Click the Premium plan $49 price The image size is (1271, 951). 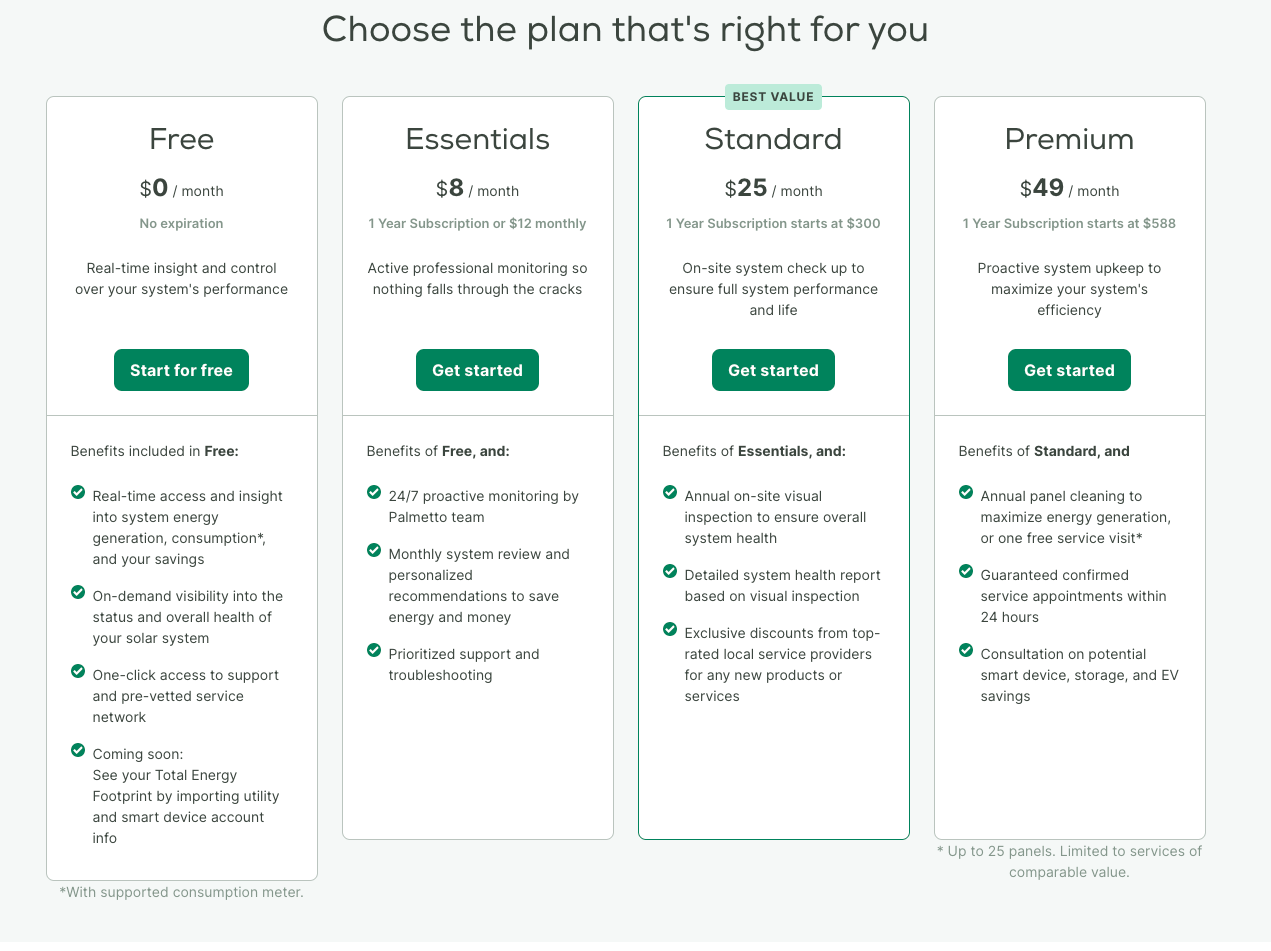pyautogui.click(x=1041, y=188)
